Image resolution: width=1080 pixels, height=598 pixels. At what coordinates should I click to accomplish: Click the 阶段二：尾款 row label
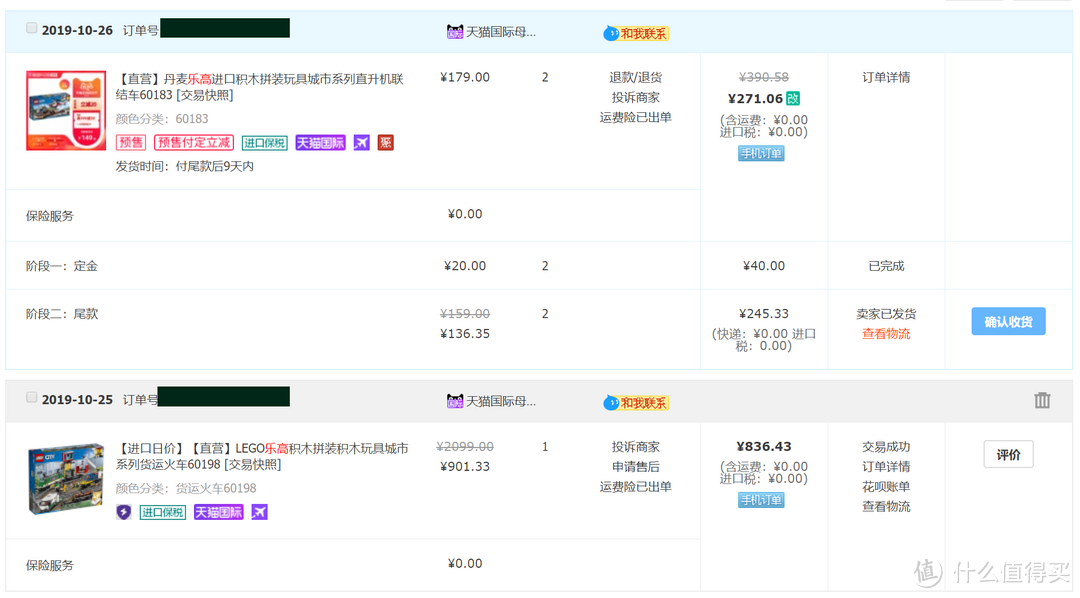tap(62, 313)
